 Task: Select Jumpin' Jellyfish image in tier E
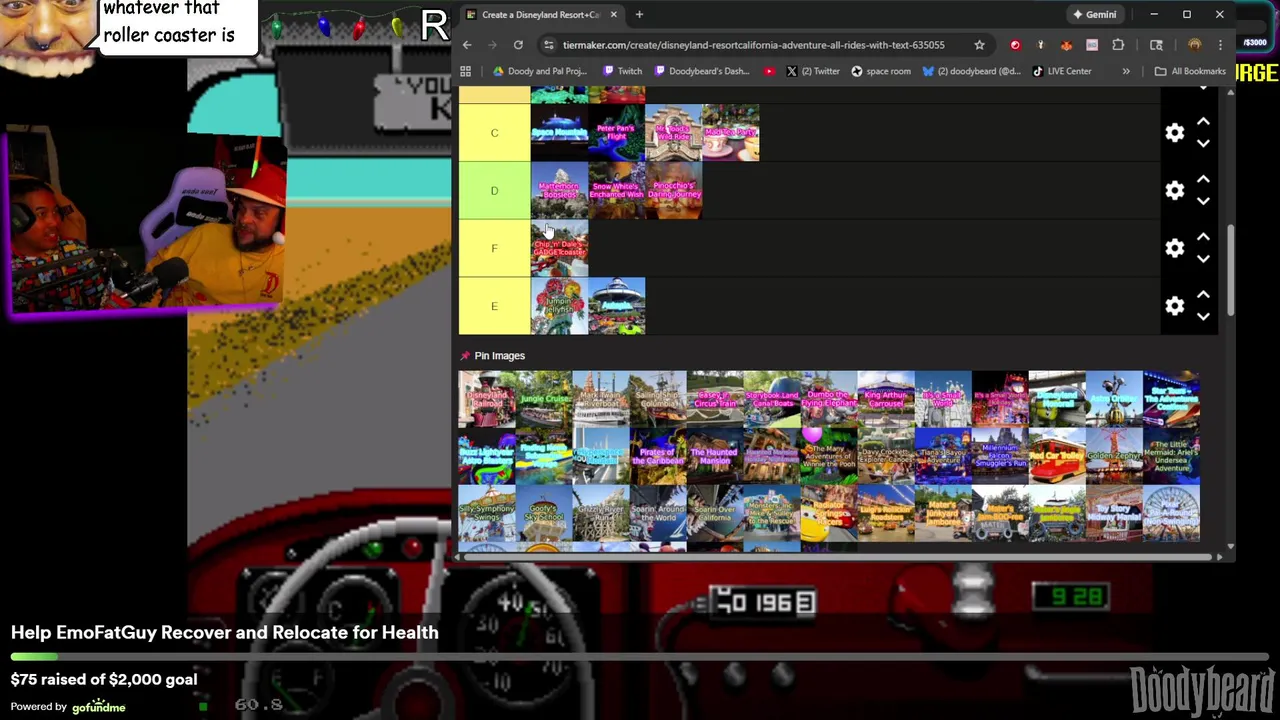point(559,306)
